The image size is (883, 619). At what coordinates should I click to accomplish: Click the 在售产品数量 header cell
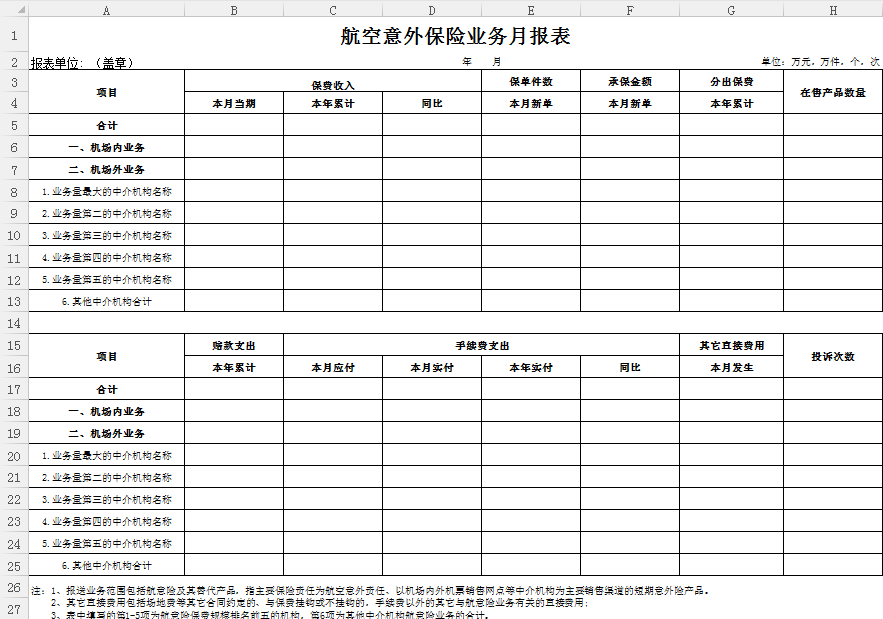pos(832,92)
